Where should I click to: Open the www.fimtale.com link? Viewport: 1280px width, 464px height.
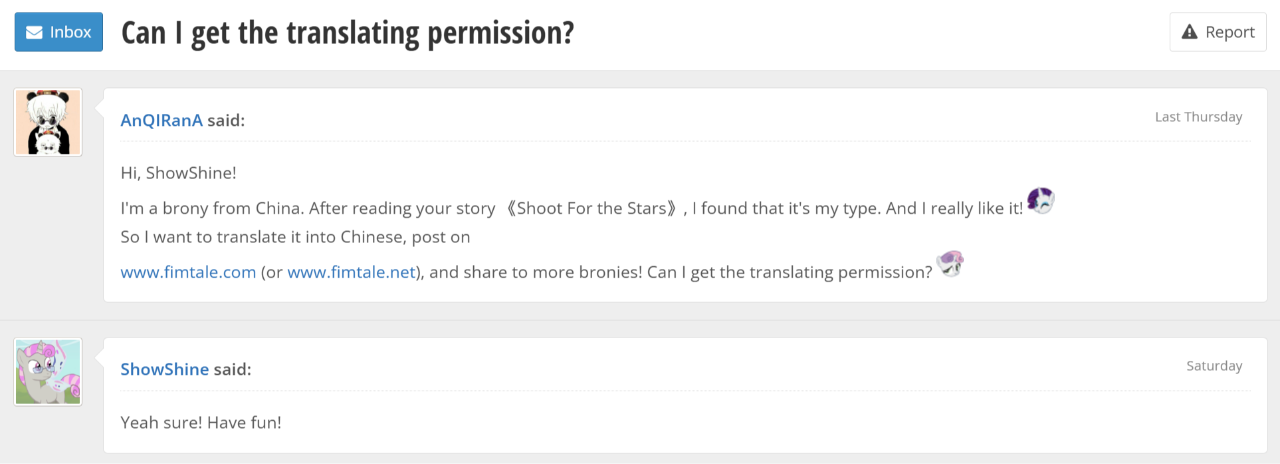coord(188,272)
